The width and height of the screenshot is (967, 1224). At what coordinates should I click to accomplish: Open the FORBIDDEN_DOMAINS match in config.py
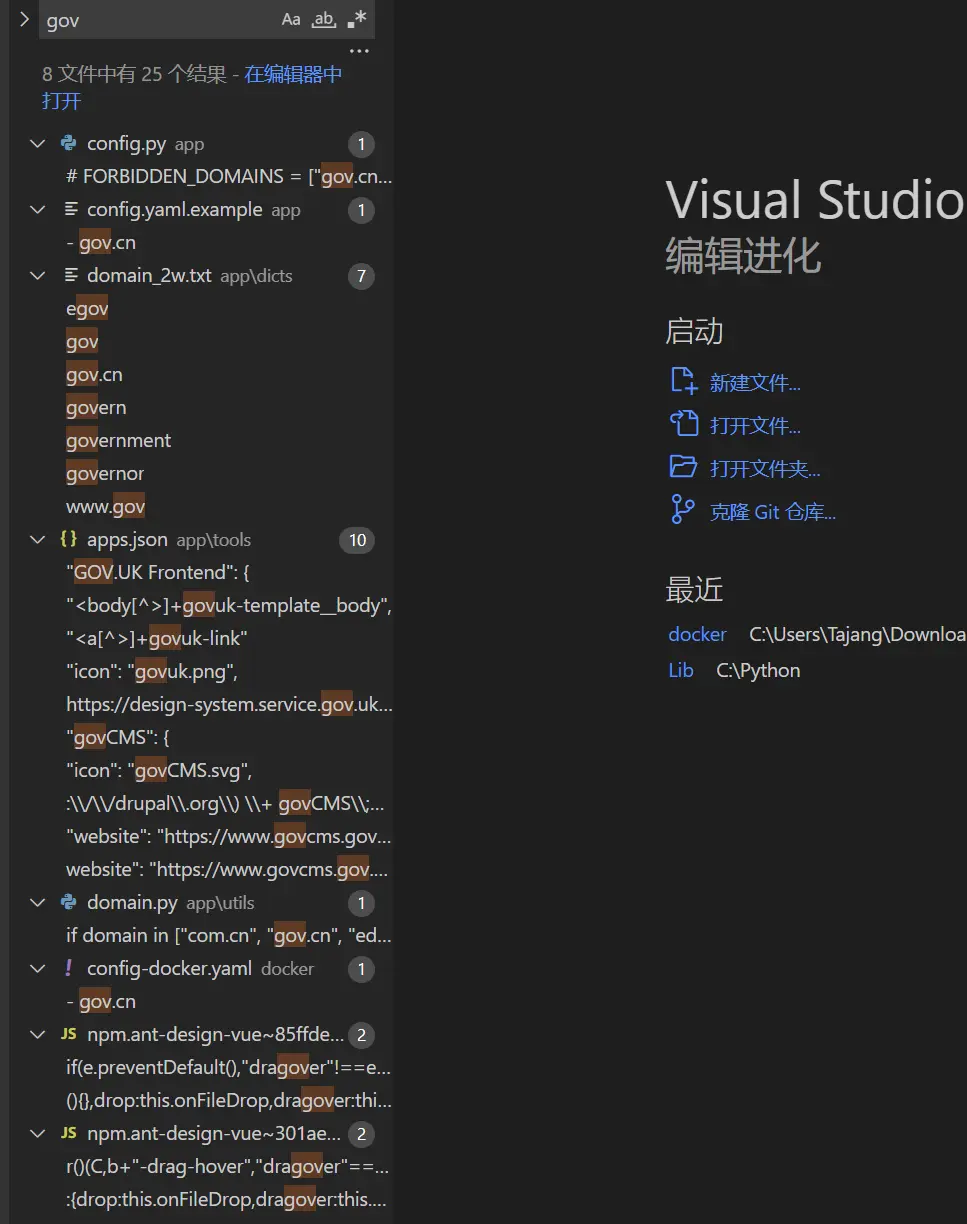pos(228,177)
